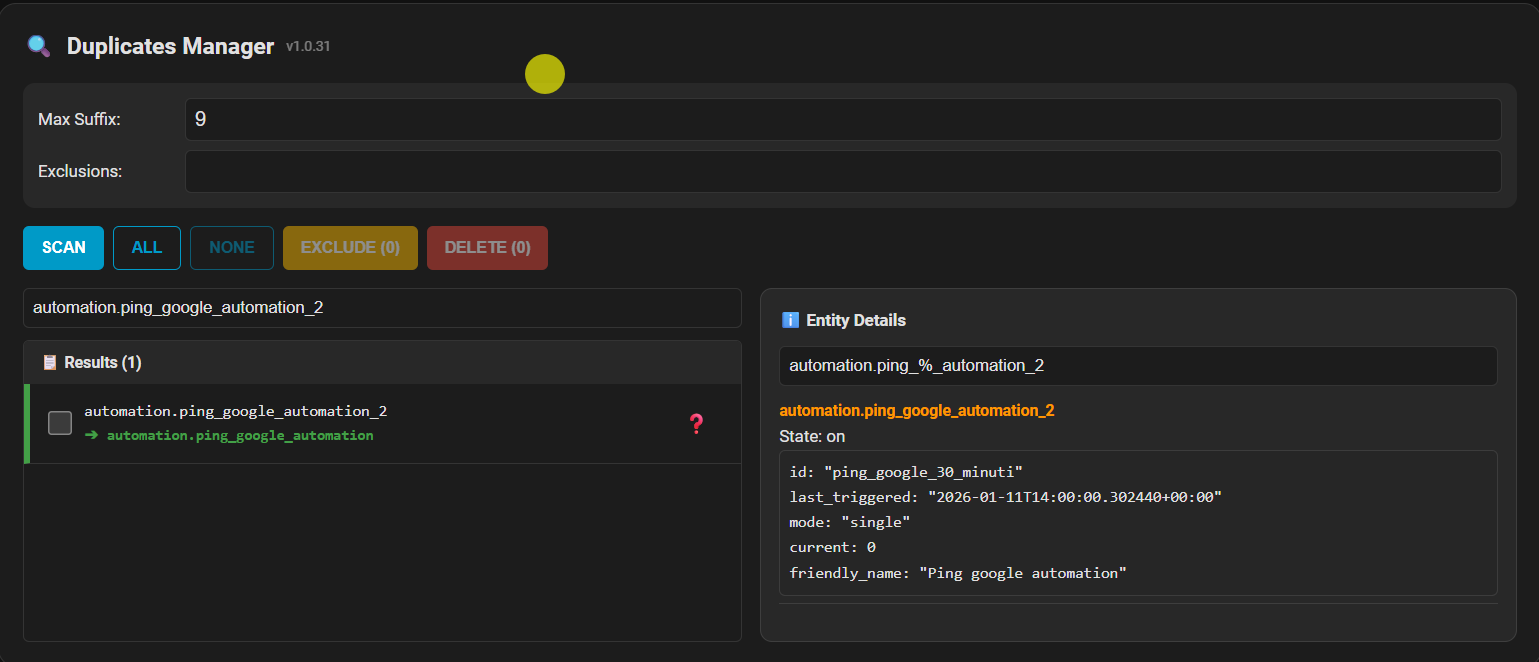The width and height of the screenshot is (1539, 662).
Task: Click the blue info icon in Entity Details
Action: (x=790, y=320)
